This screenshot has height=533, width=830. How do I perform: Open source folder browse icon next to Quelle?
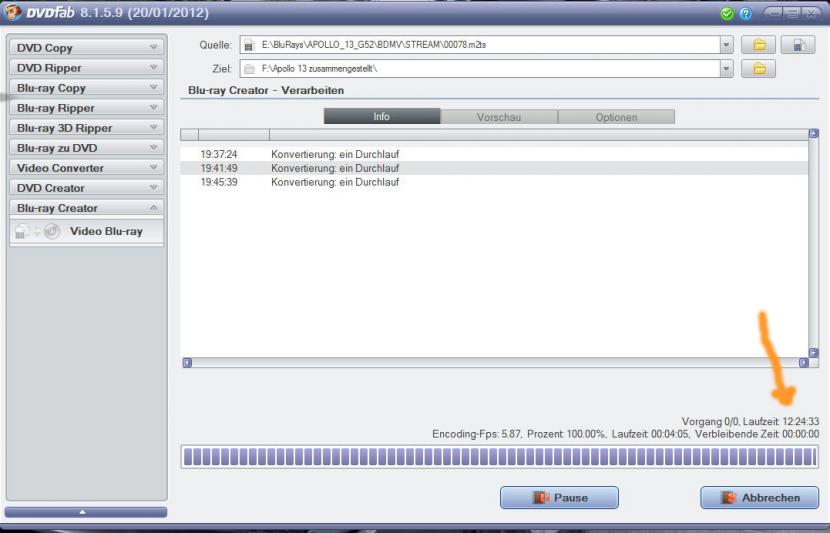(758, 45)
